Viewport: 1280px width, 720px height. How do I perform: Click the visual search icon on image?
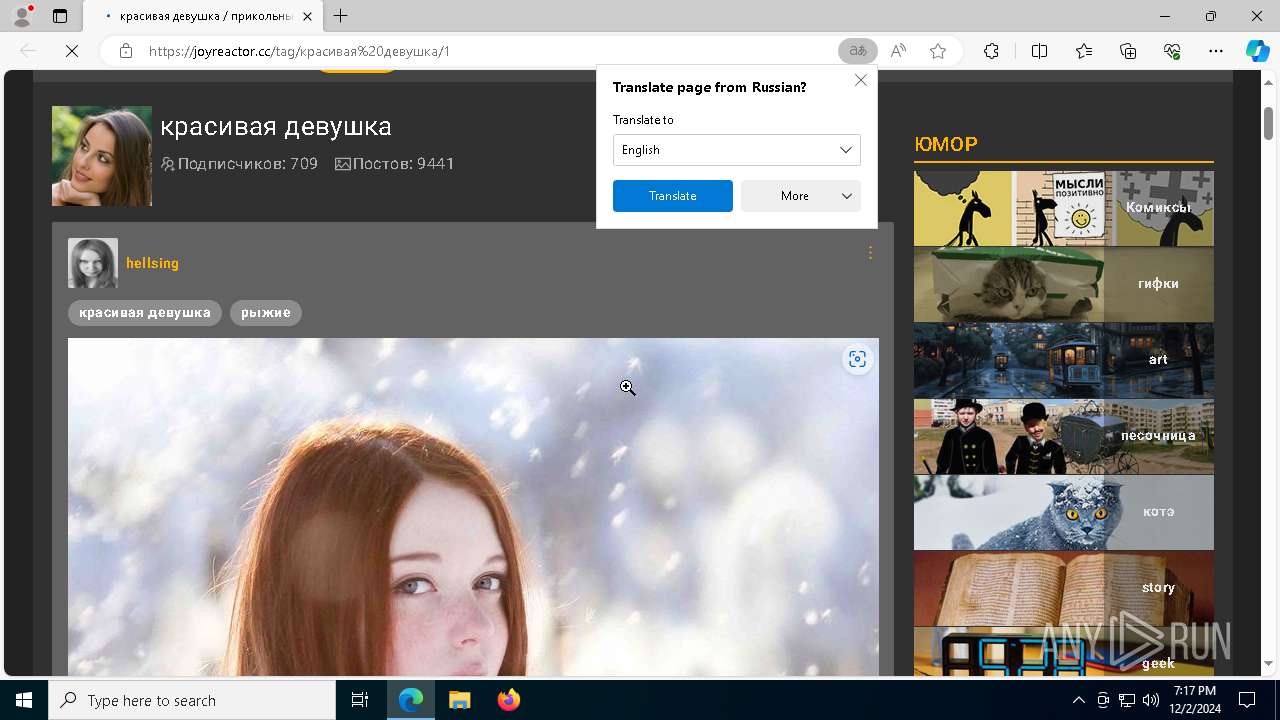click(x=857, y=360)
